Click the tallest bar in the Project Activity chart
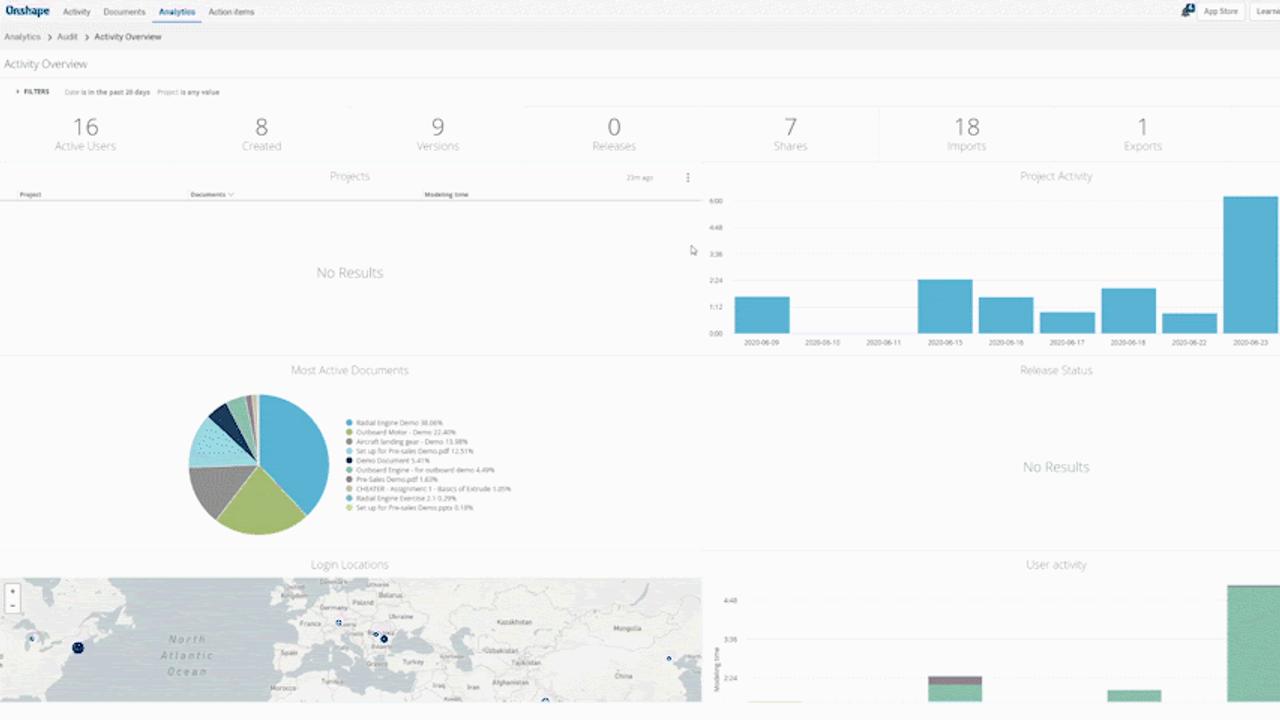This screenshot has height=720, width=1280. tap(1249, 265)
